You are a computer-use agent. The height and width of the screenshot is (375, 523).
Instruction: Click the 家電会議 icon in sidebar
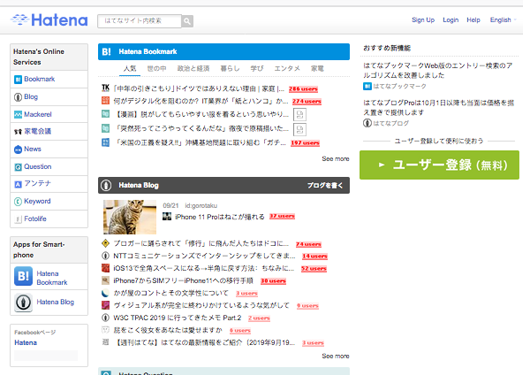pyautogui.click(x=18, y=131)
